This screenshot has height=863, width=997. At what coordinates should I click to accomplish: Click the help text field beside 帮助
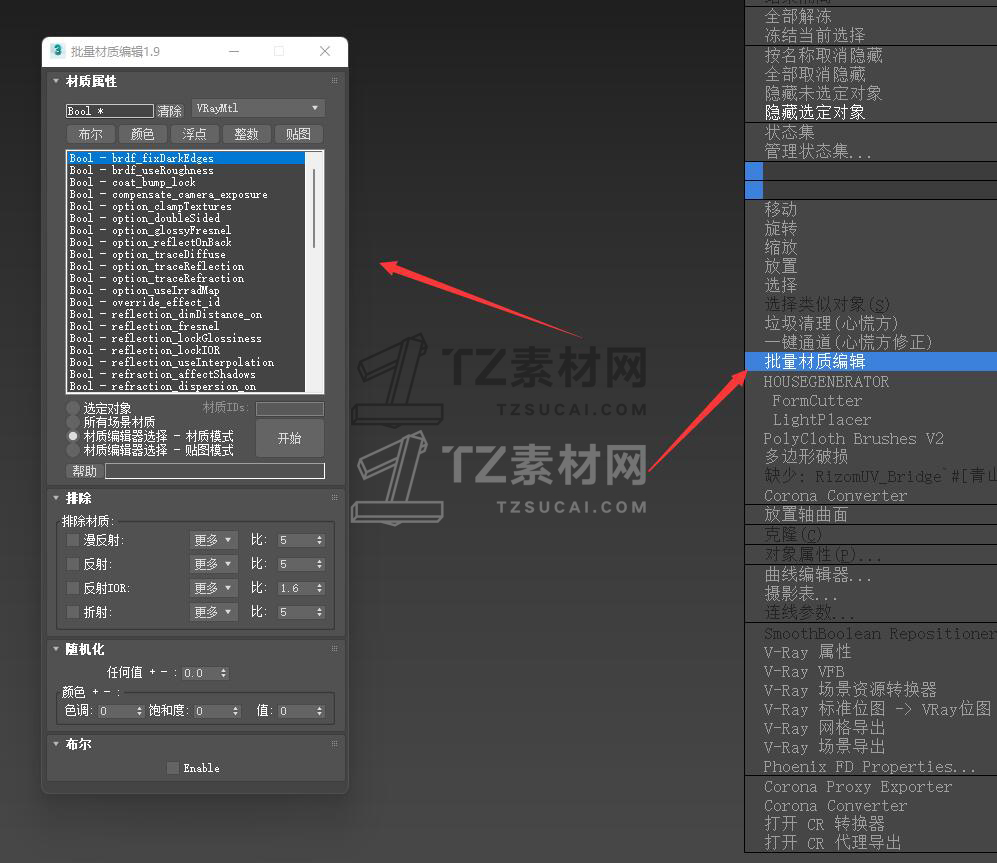(215, 471)
